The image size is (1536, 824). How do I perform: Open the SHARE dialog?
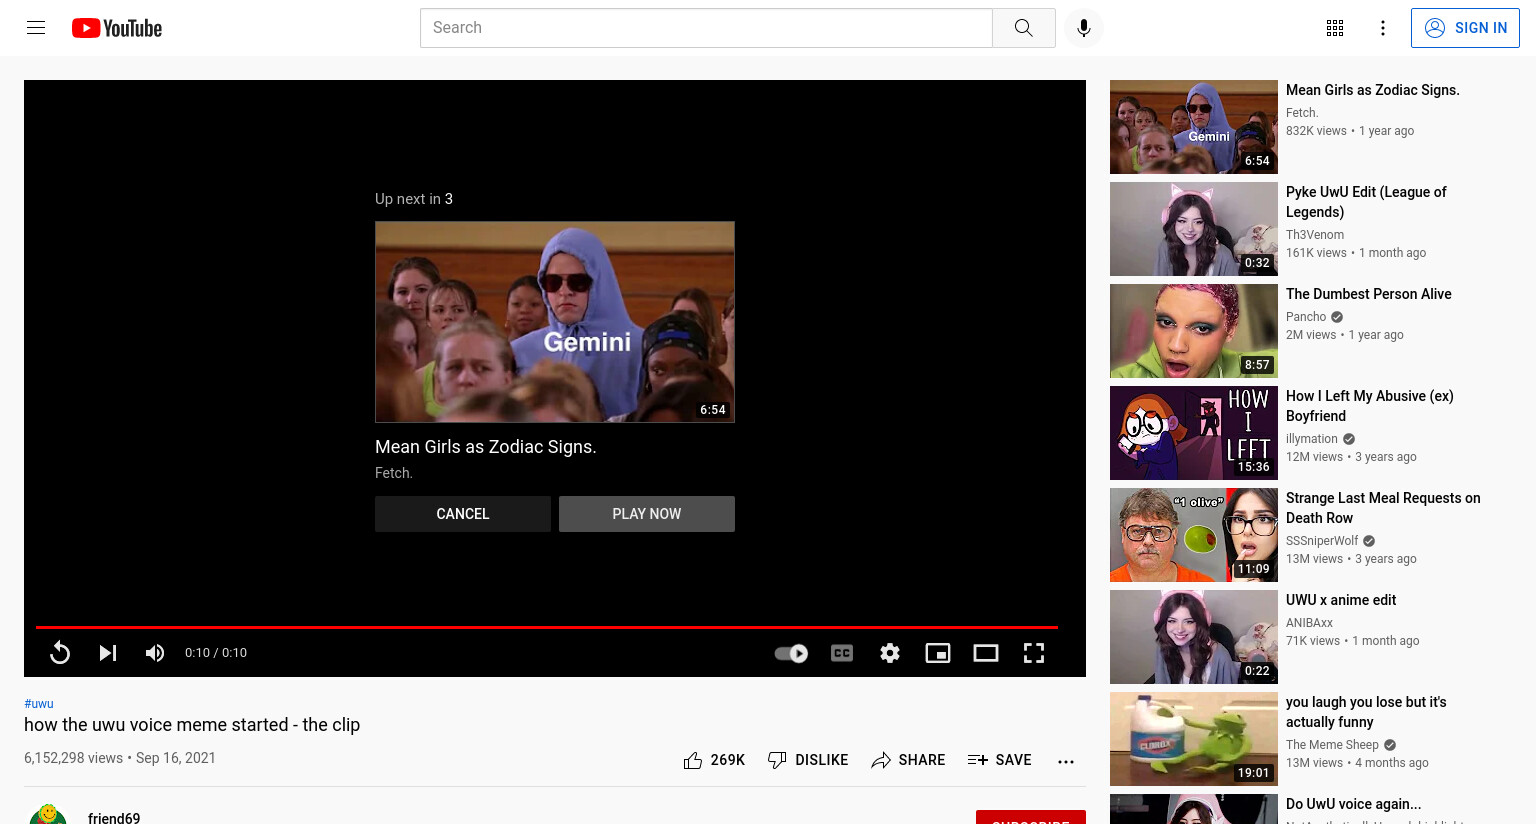[x=908, y=760]
